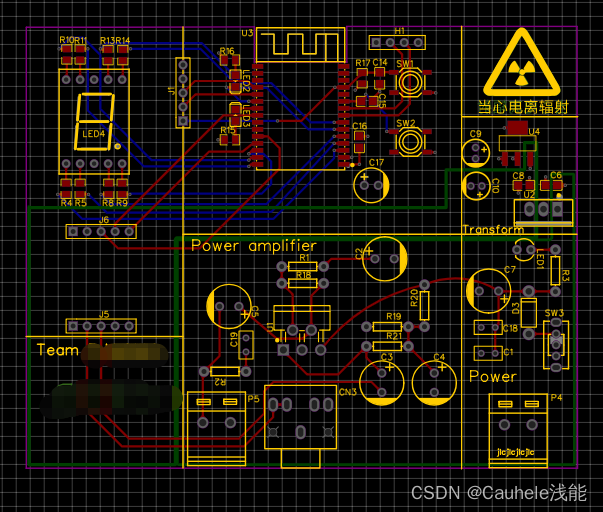Select large capacitor C2 footprint
This screenshot has width=603, height=512.
(385, 259)
